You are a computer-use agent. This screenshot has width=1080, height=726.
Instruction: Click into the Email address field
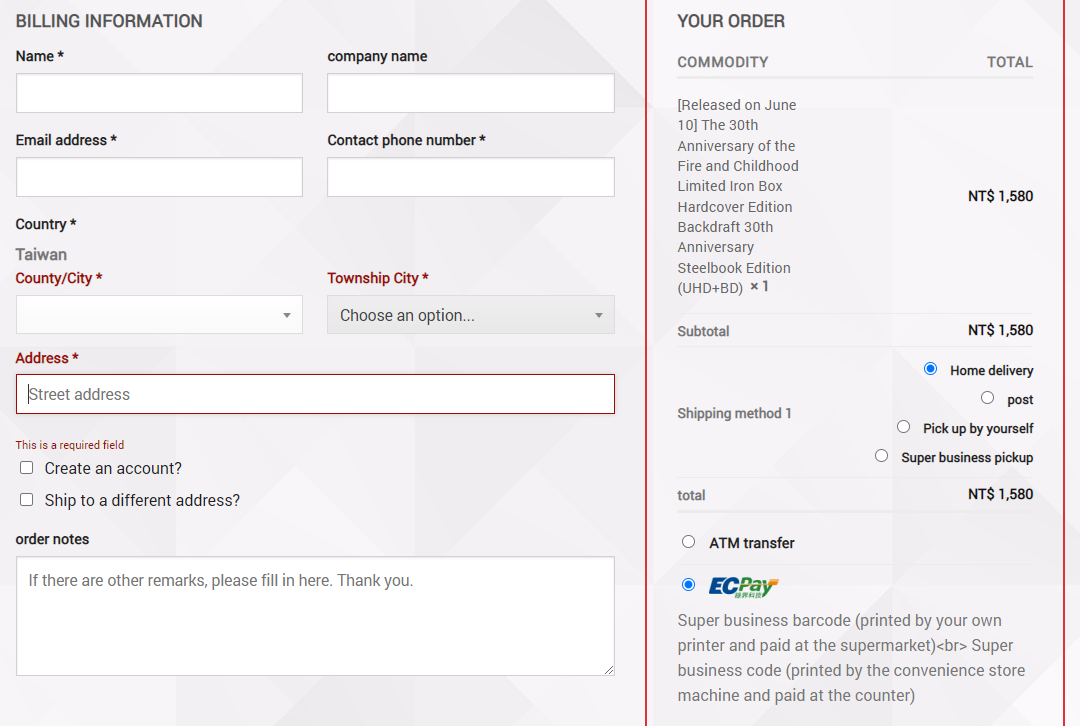point(159,177)
